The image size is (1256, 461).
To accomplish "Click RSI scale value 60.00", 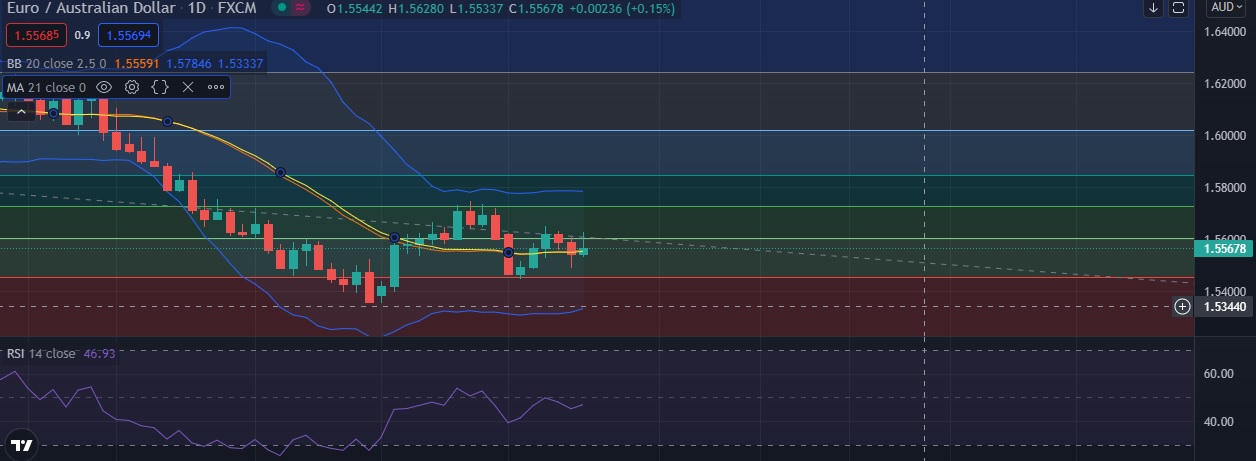I will 1217,373.
